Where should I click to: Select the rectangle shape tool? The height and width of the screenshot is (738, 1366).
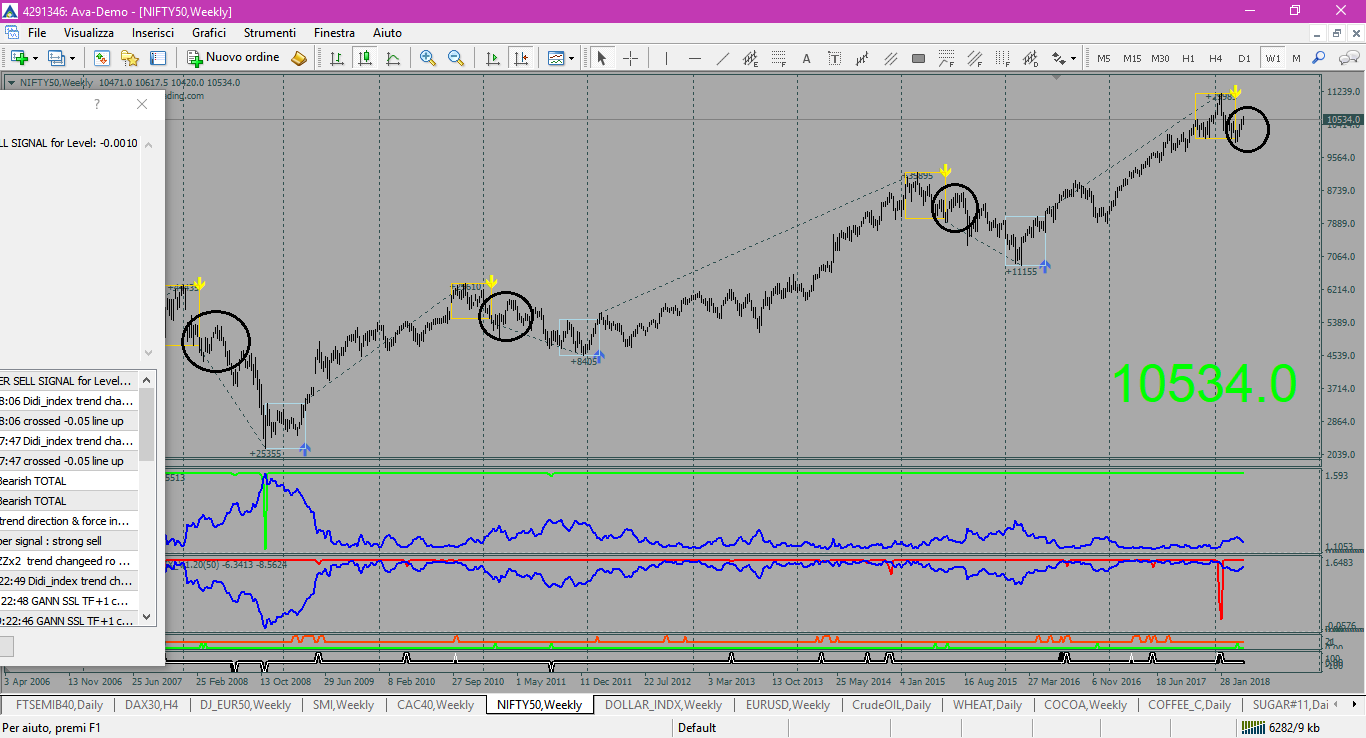[x=918, y=58]
